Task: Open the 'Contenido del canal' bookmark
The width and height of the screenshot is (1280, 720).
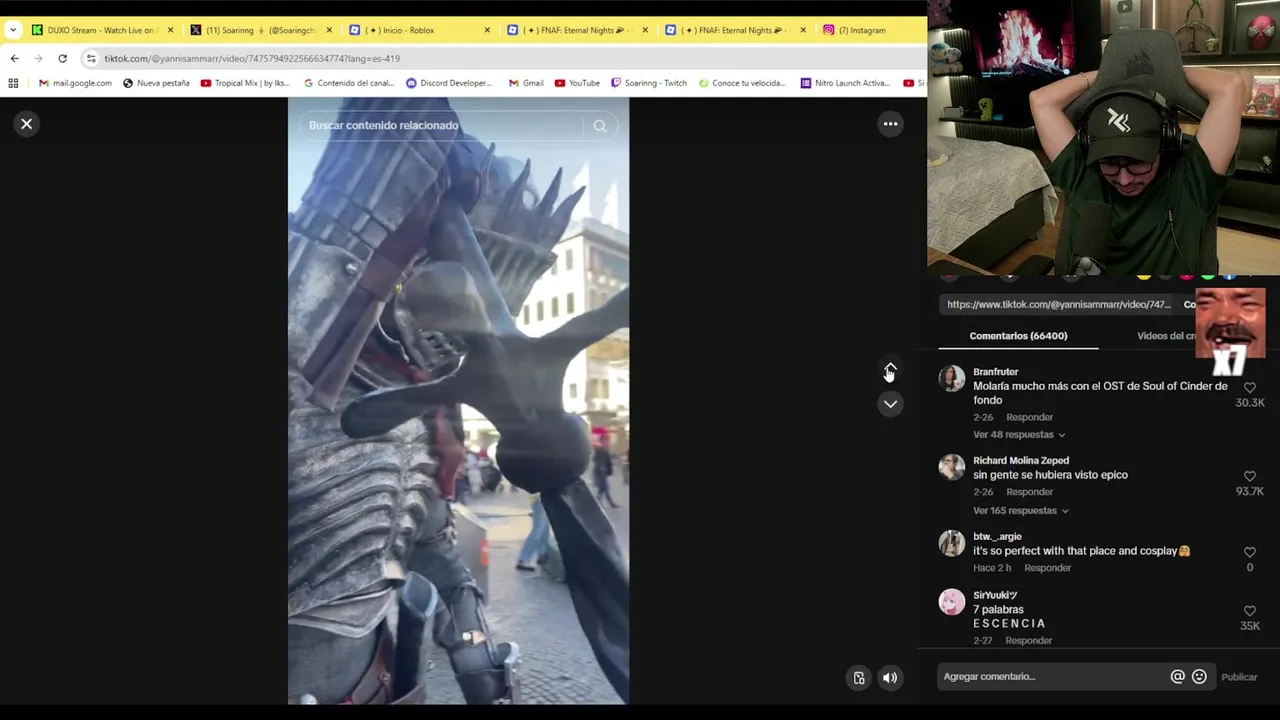Action: [x=349, y=83]
